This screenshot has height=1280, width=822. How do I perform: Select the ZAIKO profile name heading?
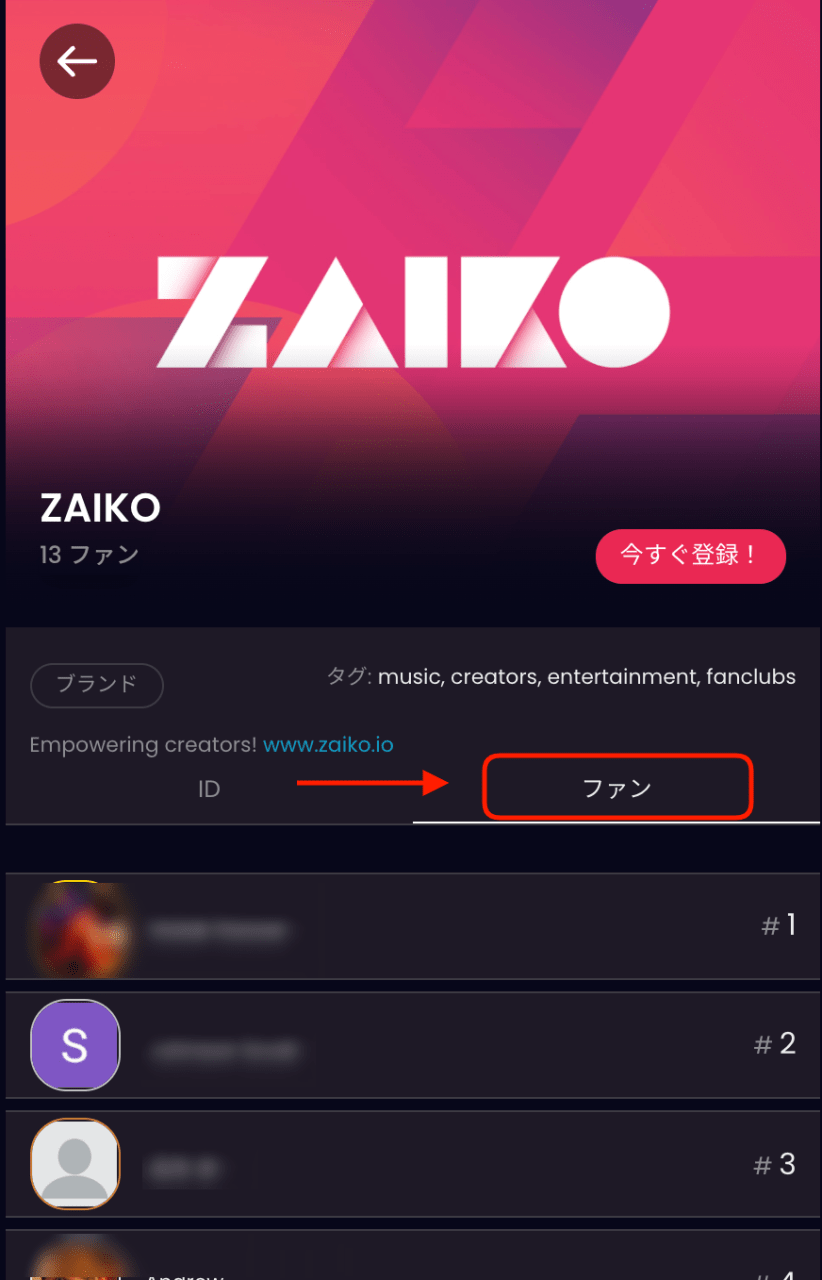[x=100, y=508]
